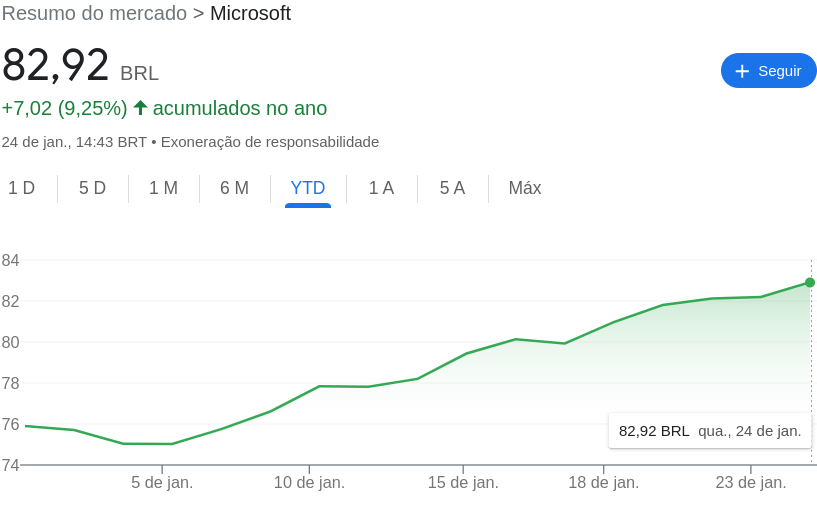The width and height of the screenshot is (817, 505).
Task: Click the 5 de jan. axis marker
Action: point(162,482)
